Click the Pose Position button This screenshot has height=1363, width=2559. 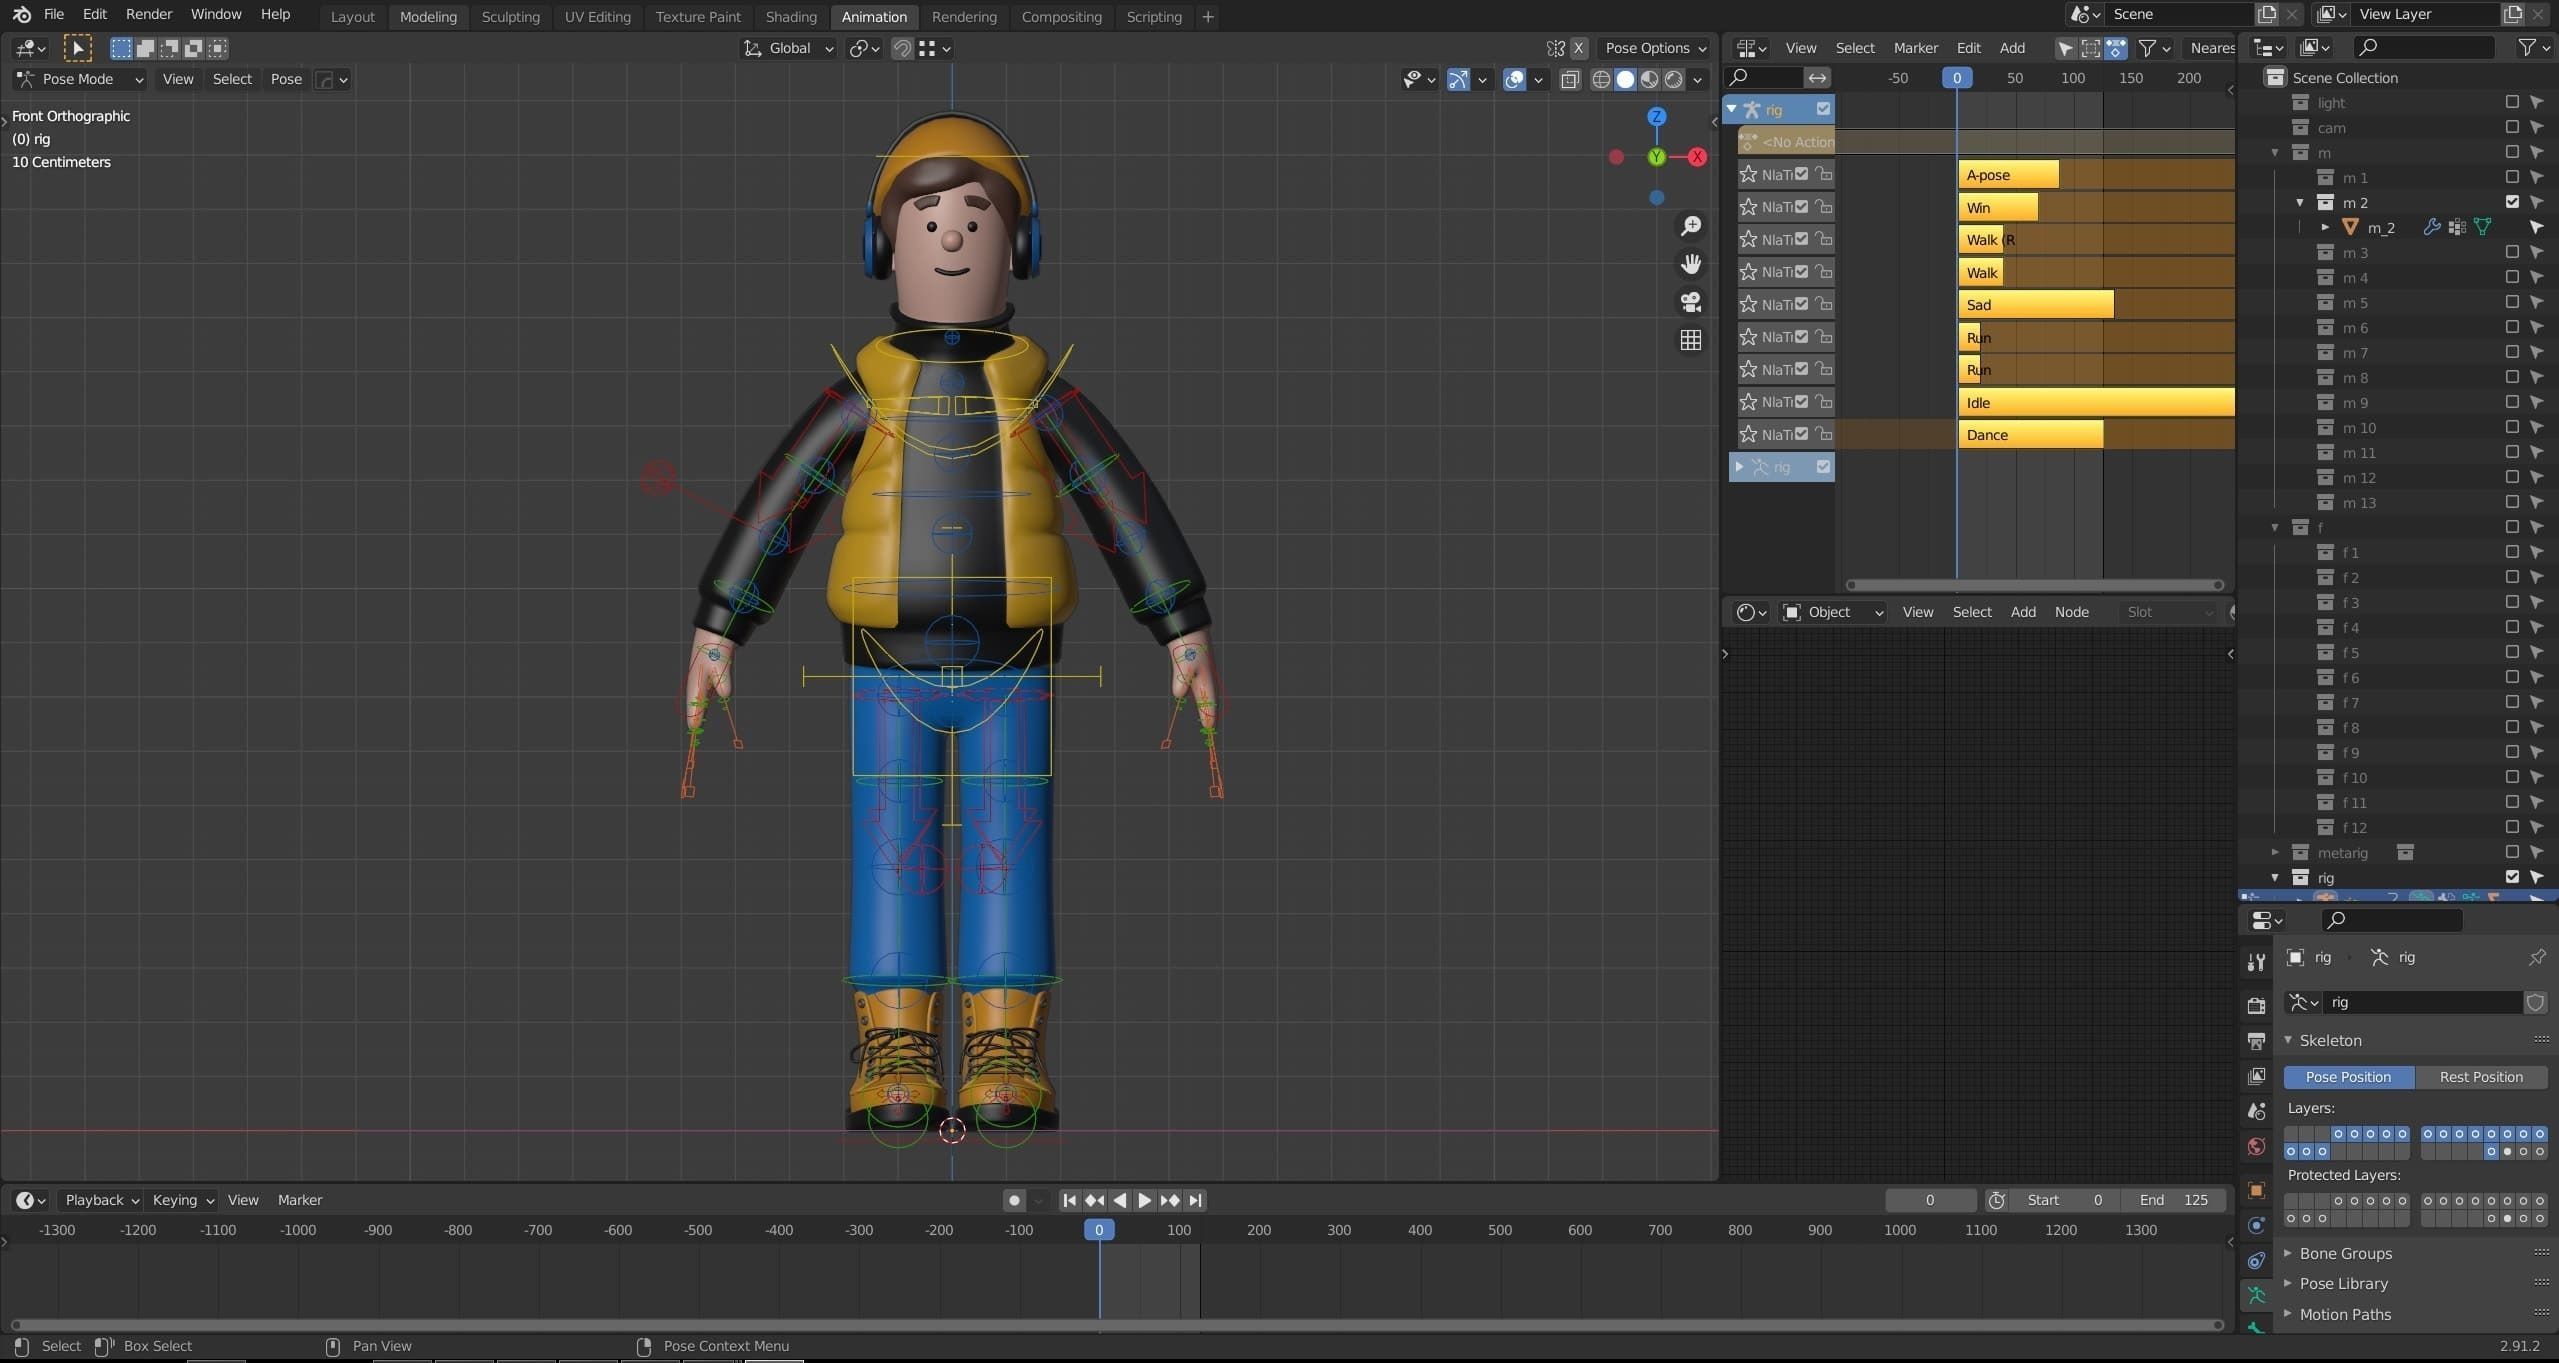(x=2348, y=1077)
